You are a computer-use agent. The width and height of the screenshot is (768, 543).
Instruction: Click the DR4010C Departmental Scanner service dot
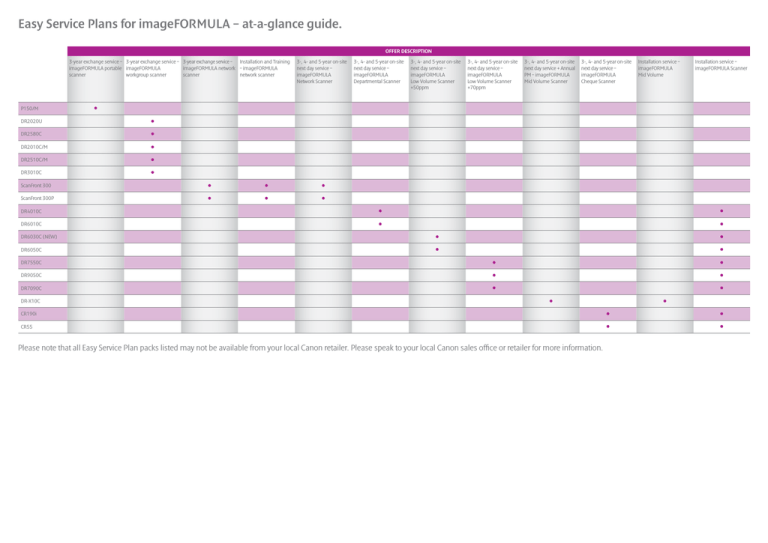tap(380, 211)
